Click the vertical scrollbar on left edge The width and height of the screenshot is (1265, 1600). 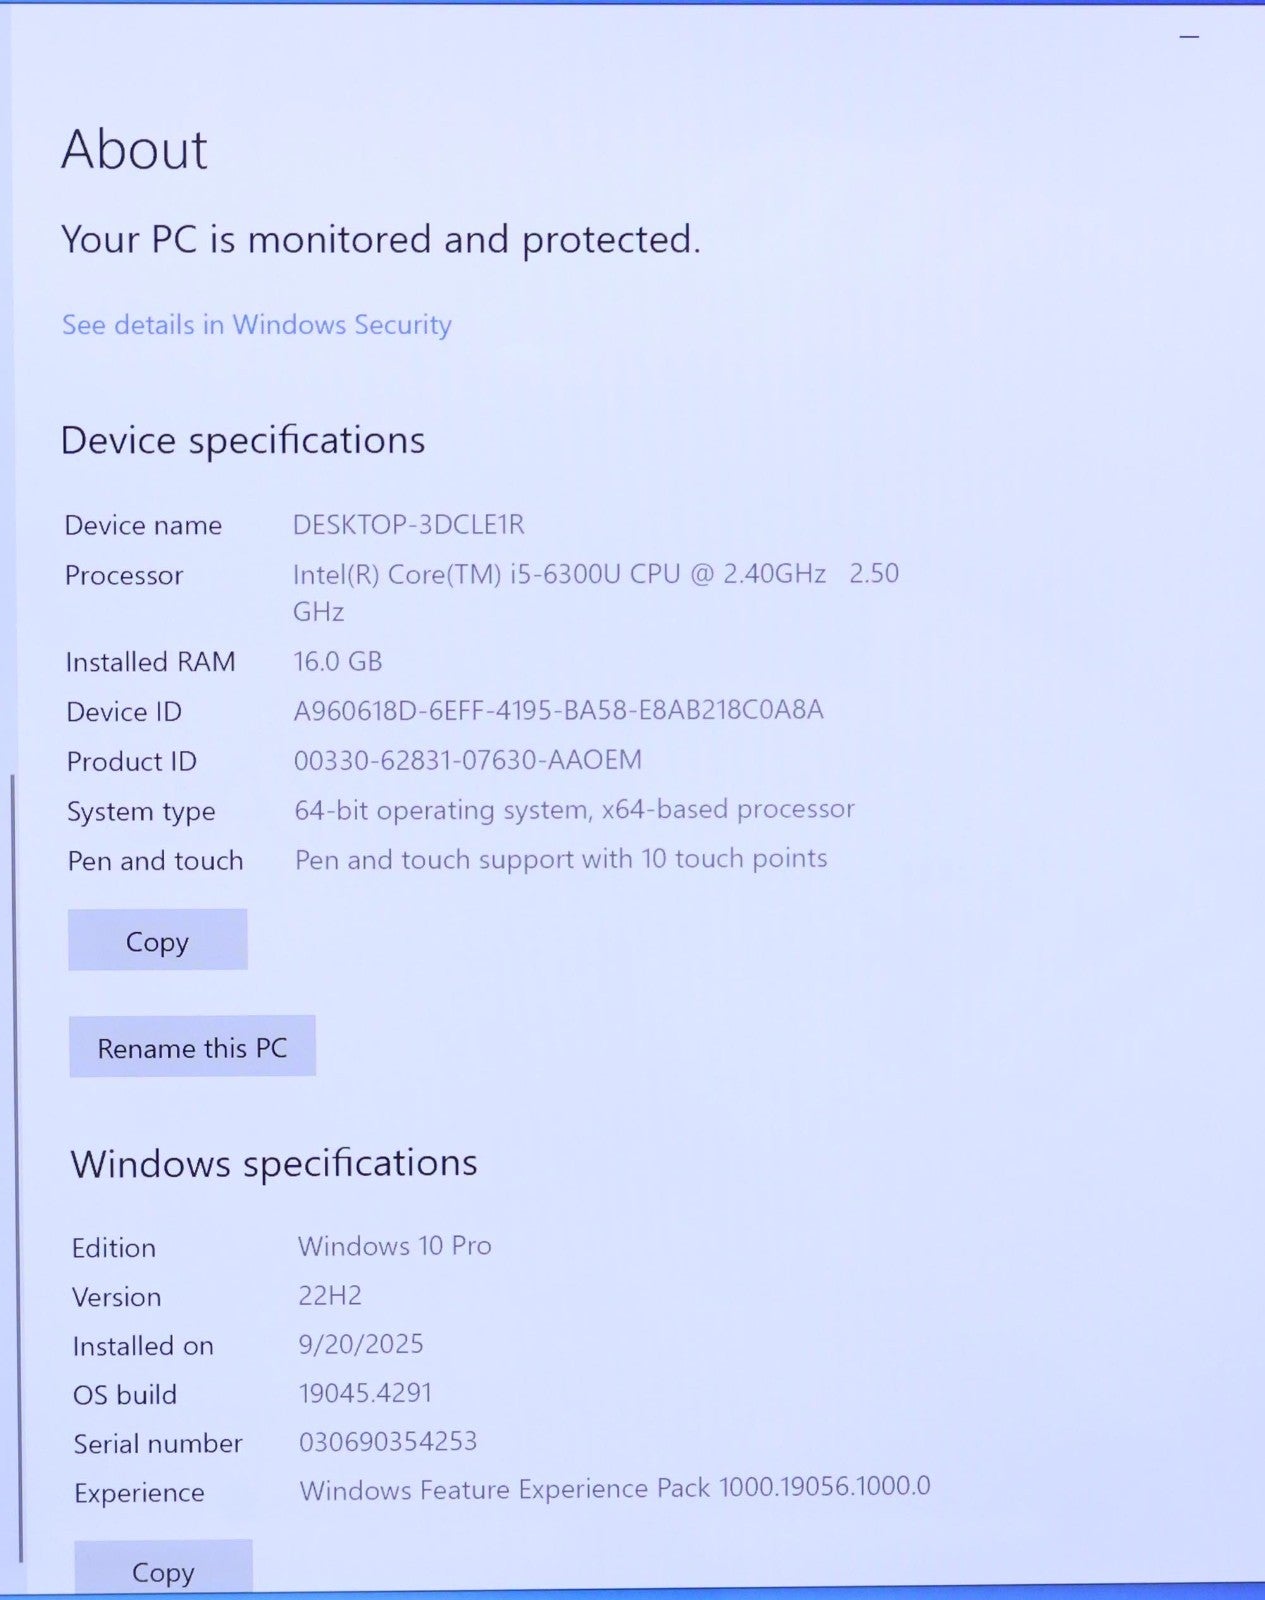15,1150
